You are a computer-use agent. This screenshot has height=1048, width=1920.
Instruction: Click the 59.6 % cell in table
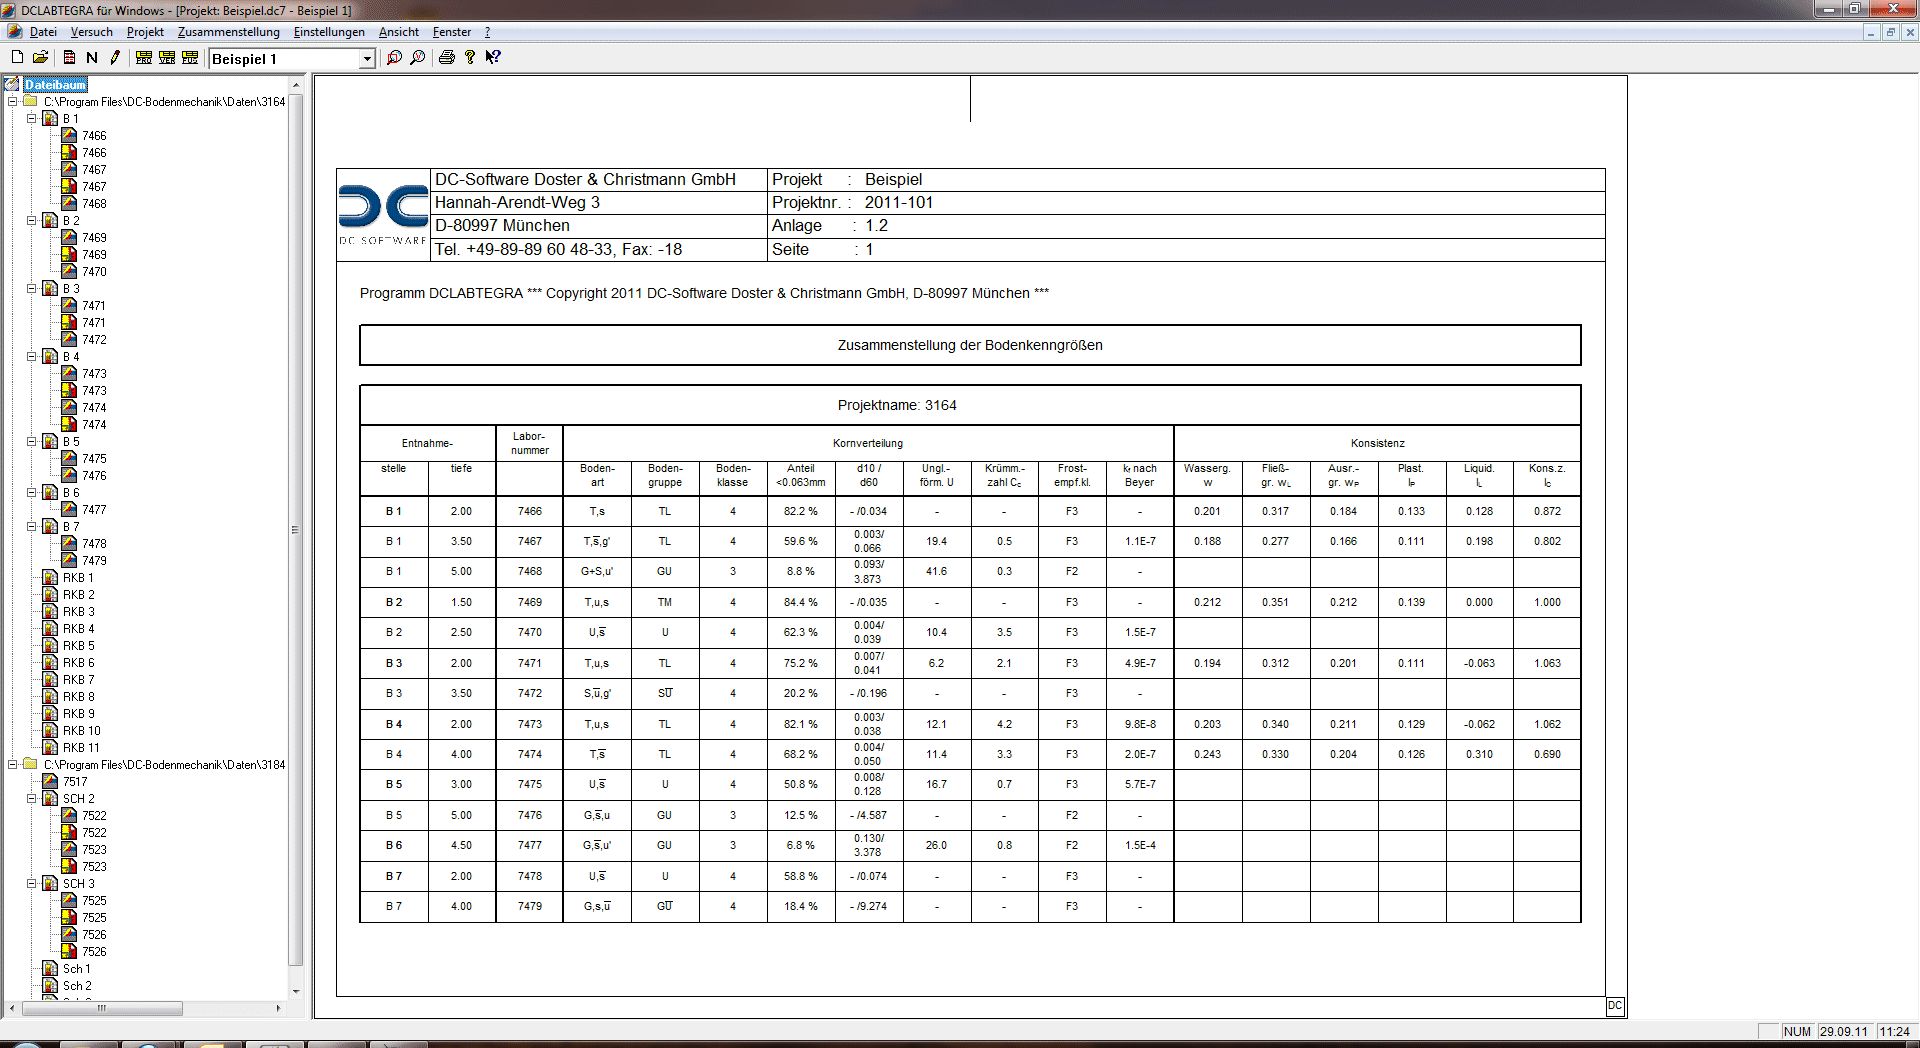[x=800, y=541]
